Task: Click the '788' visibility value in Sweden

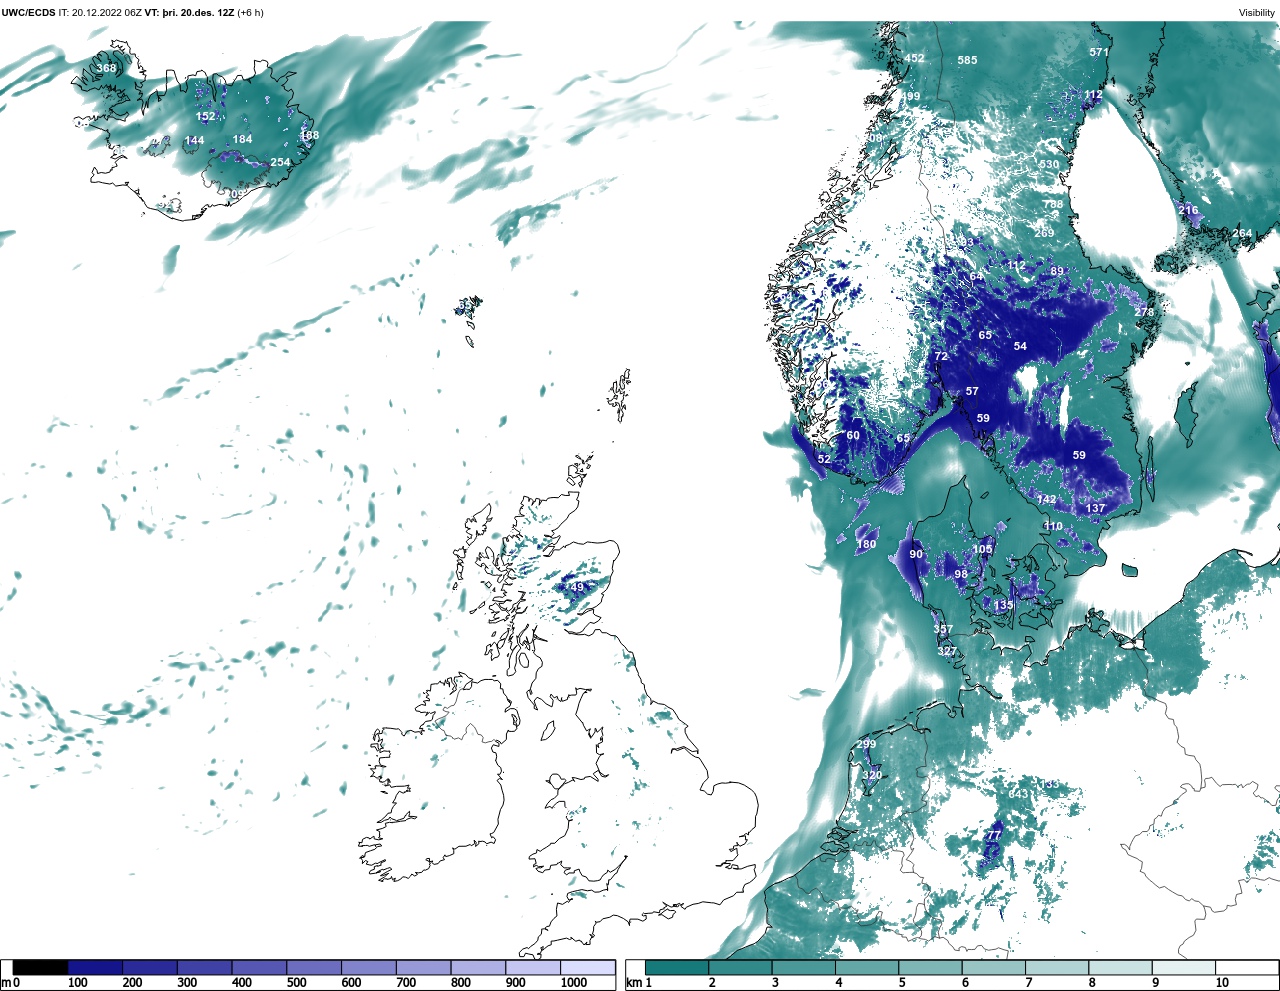Action: click(x=1054, y=205)
